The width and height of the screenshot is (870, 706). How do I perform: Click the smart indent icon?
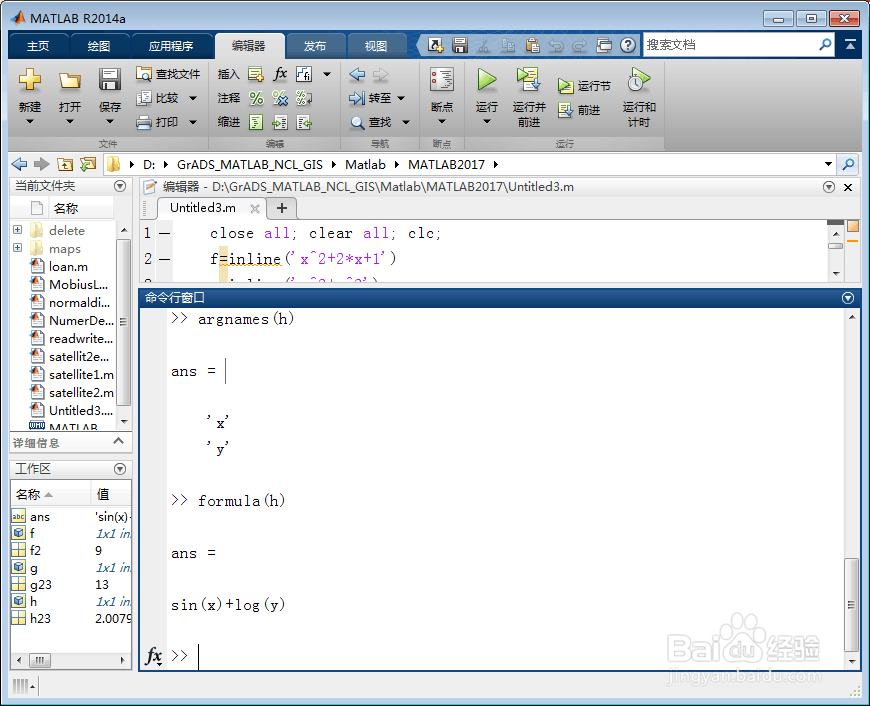click(x=256, y=122)
